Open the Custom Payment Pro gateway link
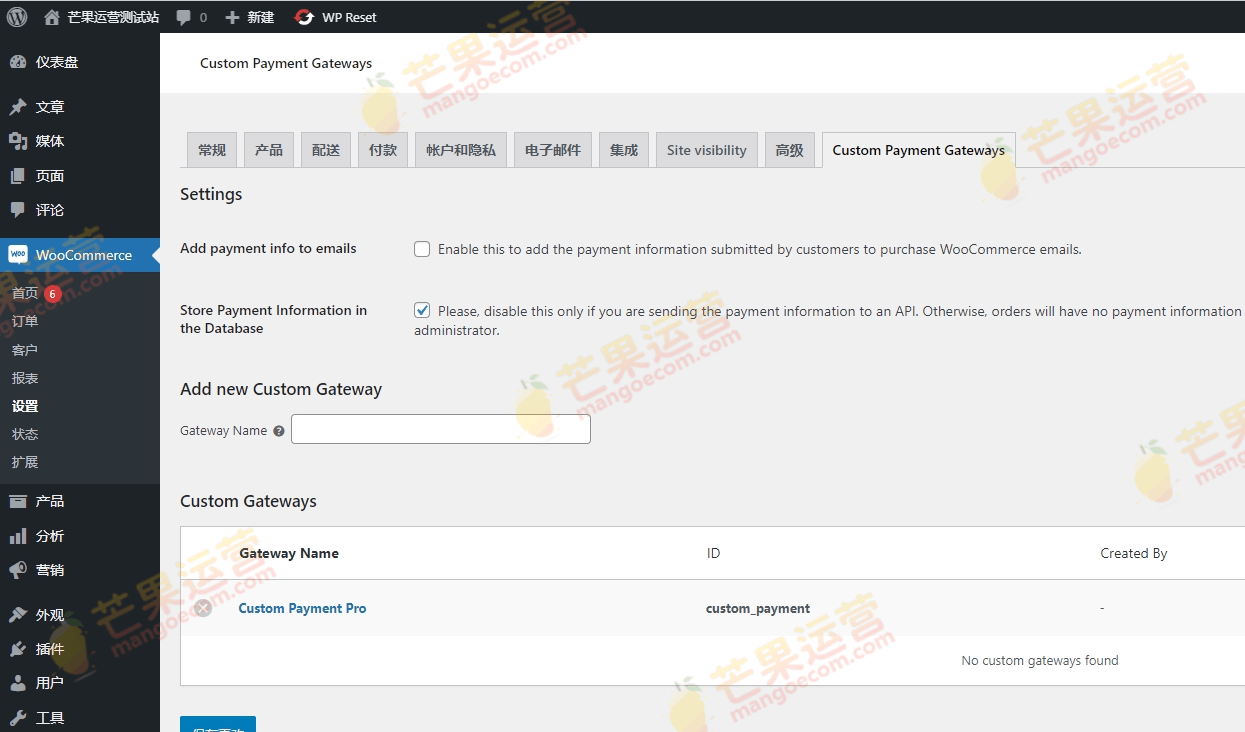The image size is (1245, 732). (302, 608)
